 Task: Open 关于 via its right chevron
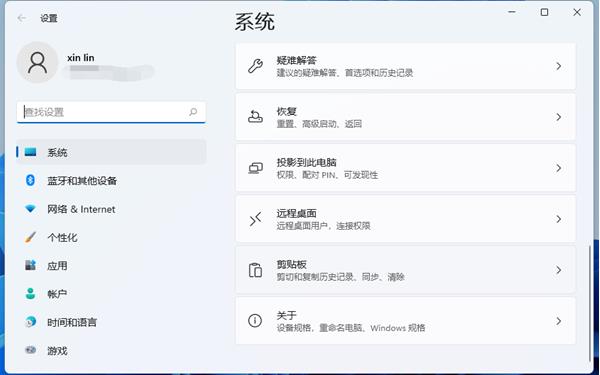pos(559,321)
